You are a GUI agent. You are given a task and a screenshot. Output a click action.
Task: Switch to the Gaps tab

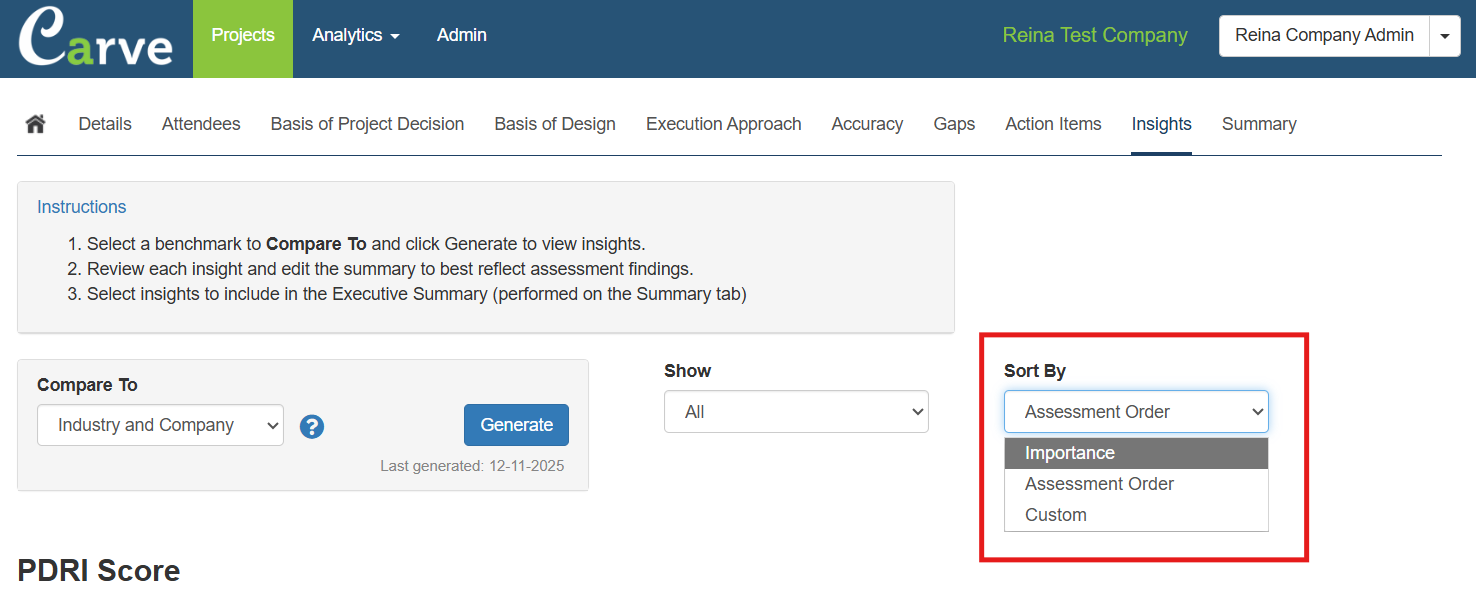(954, 124)
